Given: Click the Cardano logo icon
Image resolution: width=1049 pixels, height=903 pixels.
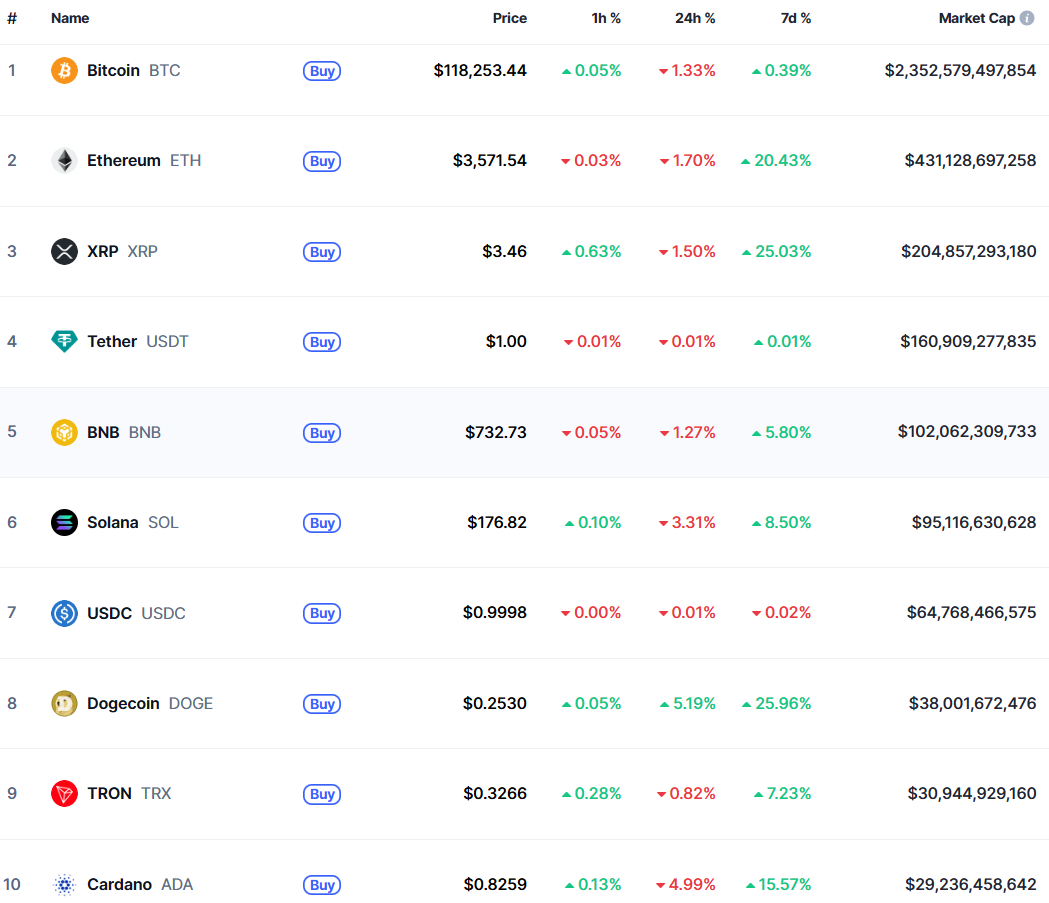Looking at the screenshot, I should [x=64, y=884].
